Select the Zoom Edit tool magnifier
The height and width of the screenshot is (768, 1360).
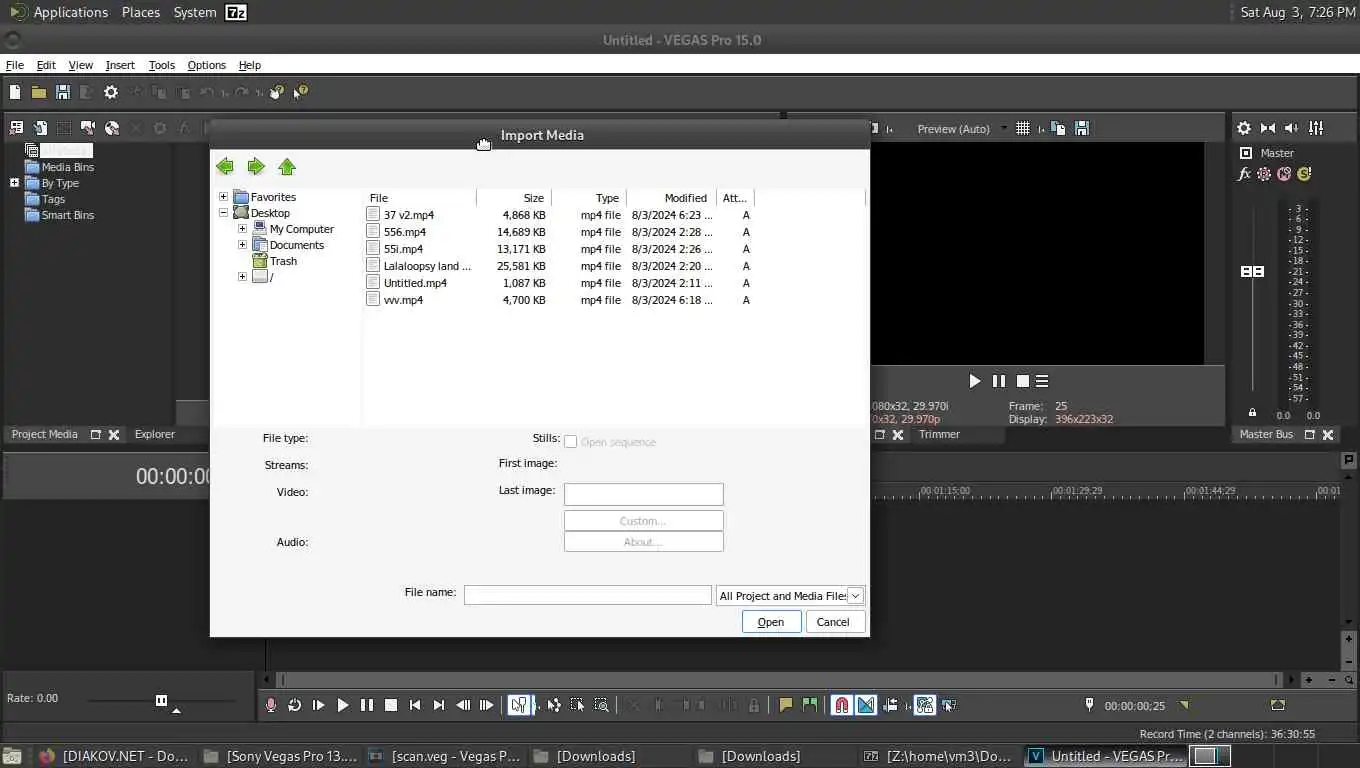tap(601, 705)
